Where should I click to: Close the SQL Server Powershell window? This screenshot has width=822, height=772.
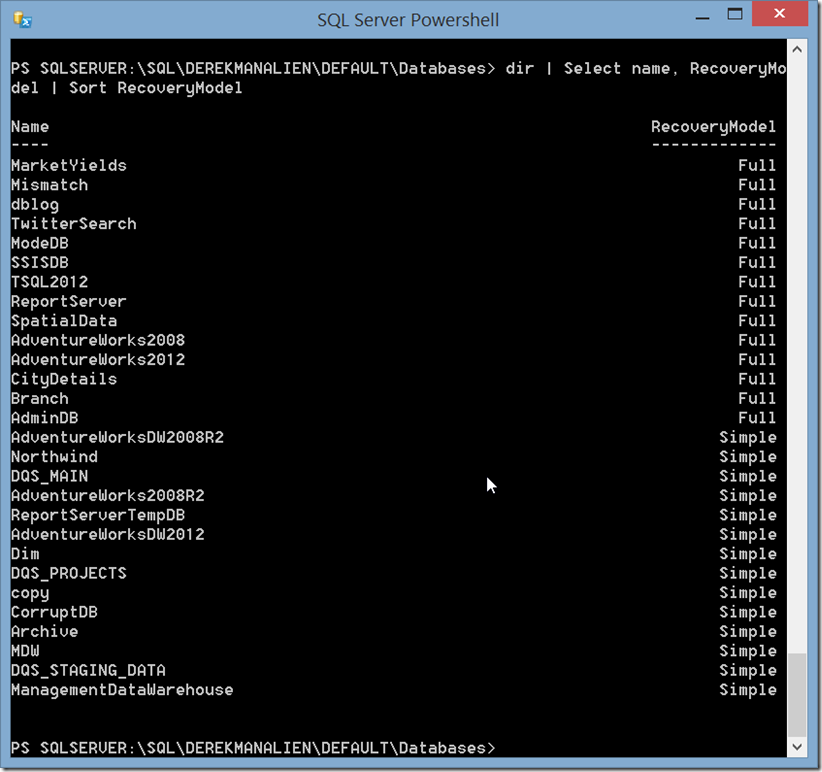780,14
